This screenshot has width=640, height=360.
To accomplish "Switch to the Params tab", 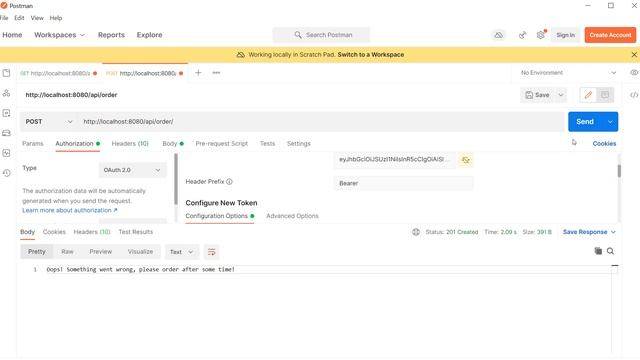I will point(33,144).
